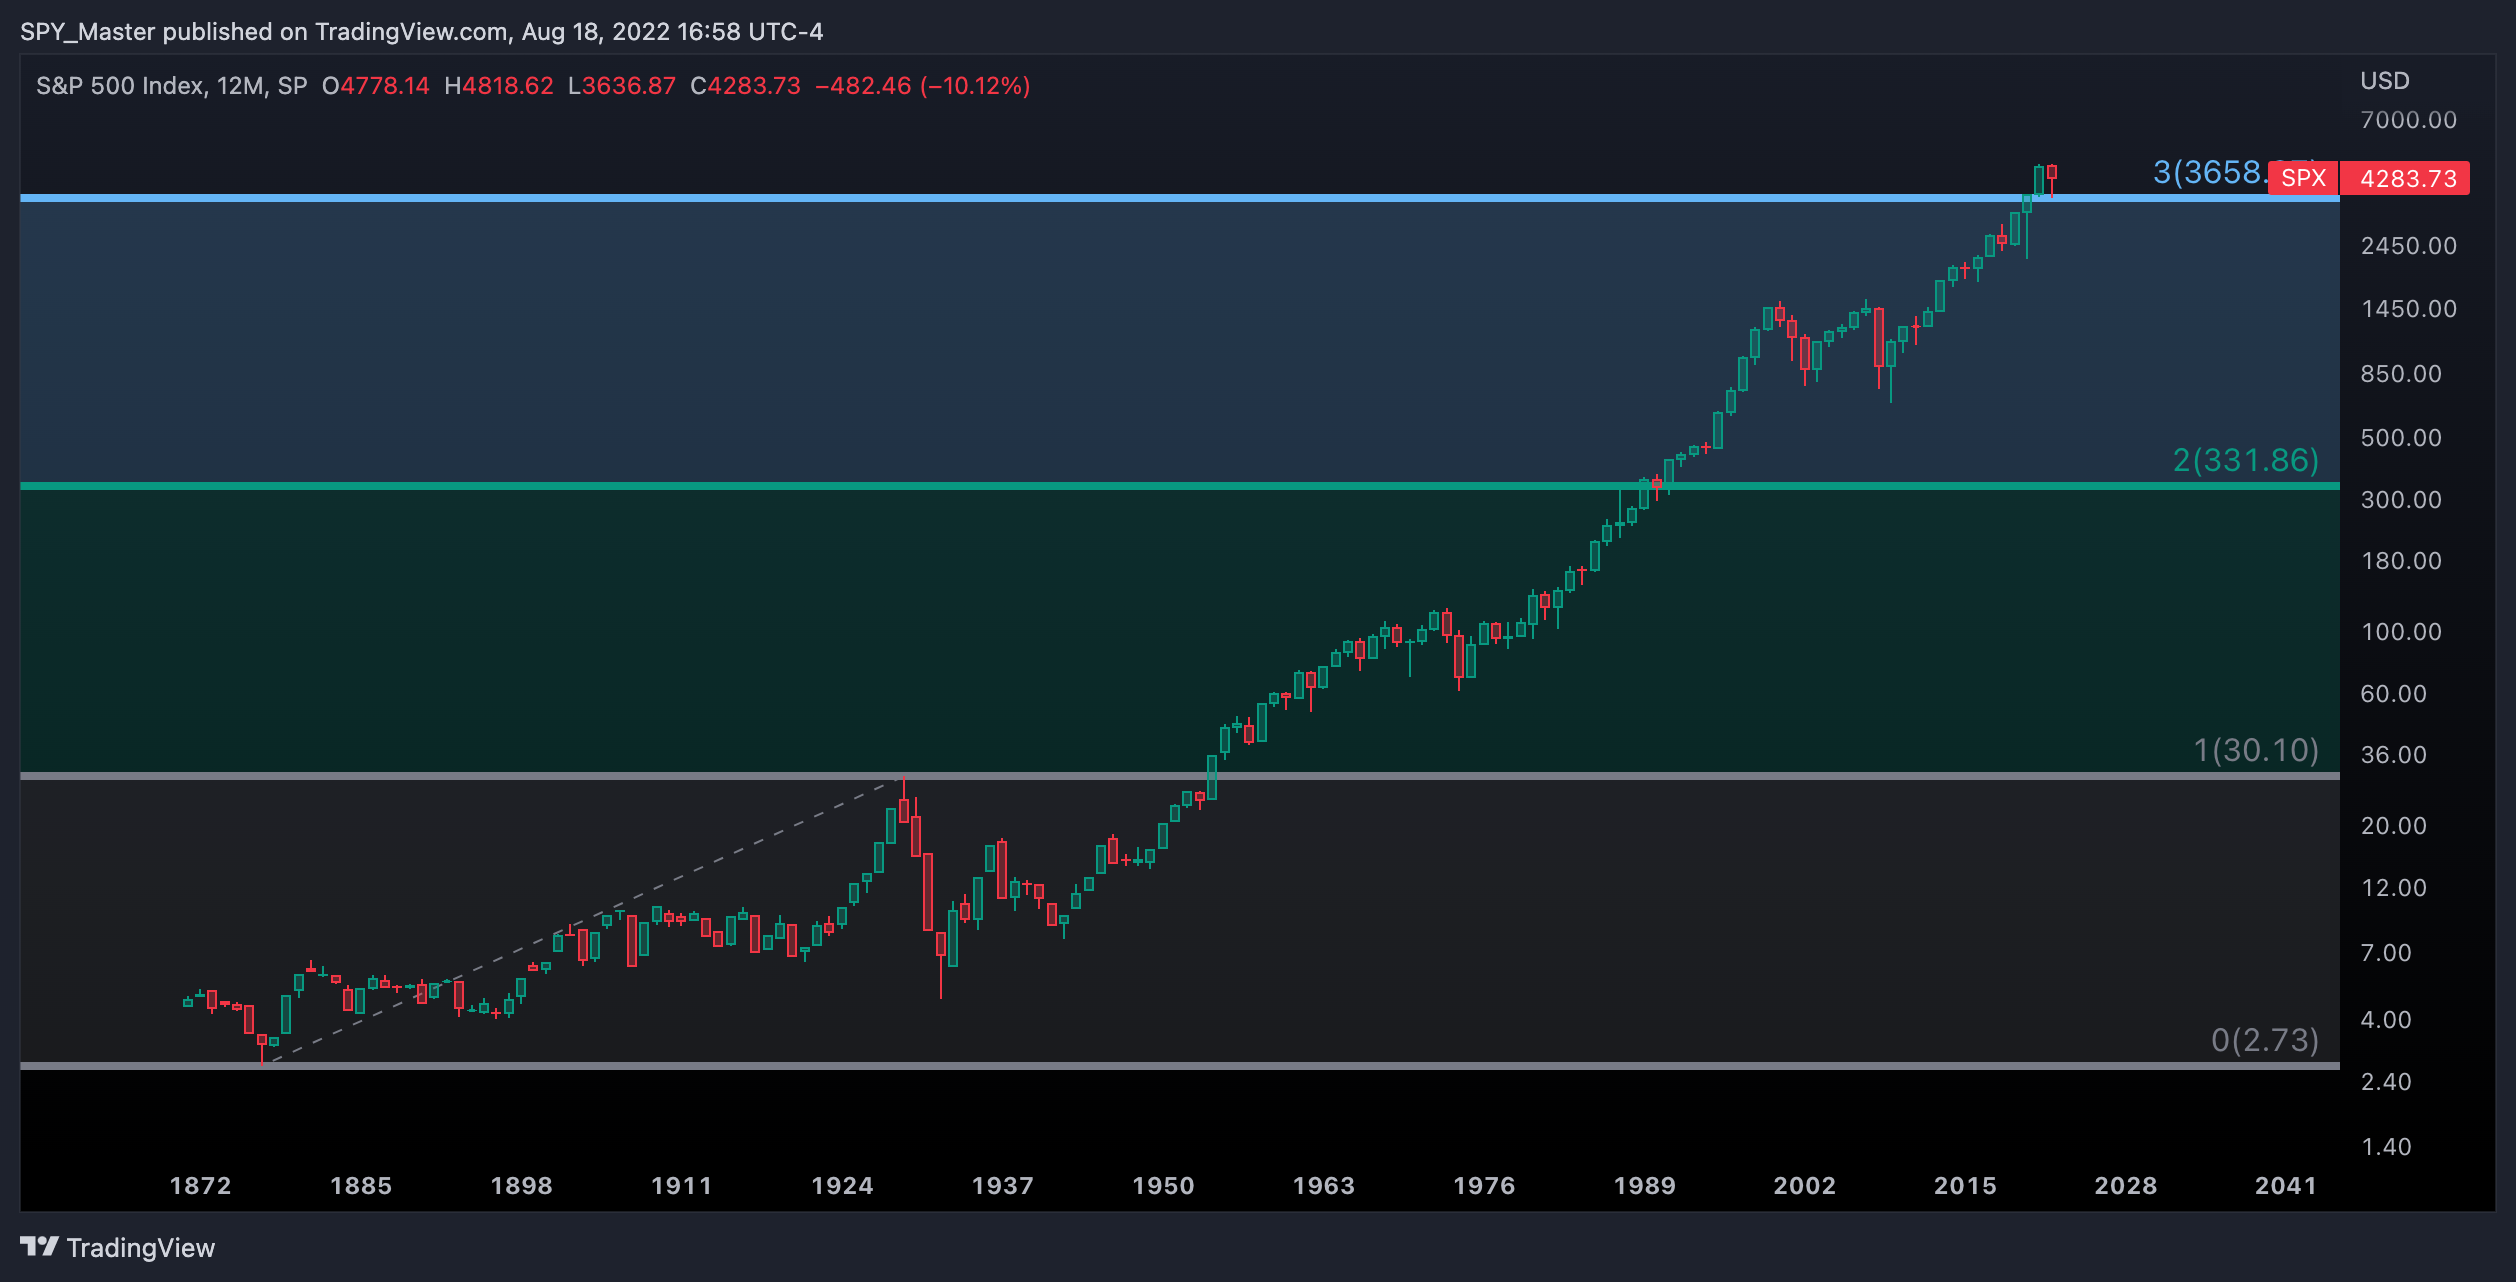Screen dimensions: 2516x1282
Task: Click the low value L3636.87
Action: pos(622,86)
